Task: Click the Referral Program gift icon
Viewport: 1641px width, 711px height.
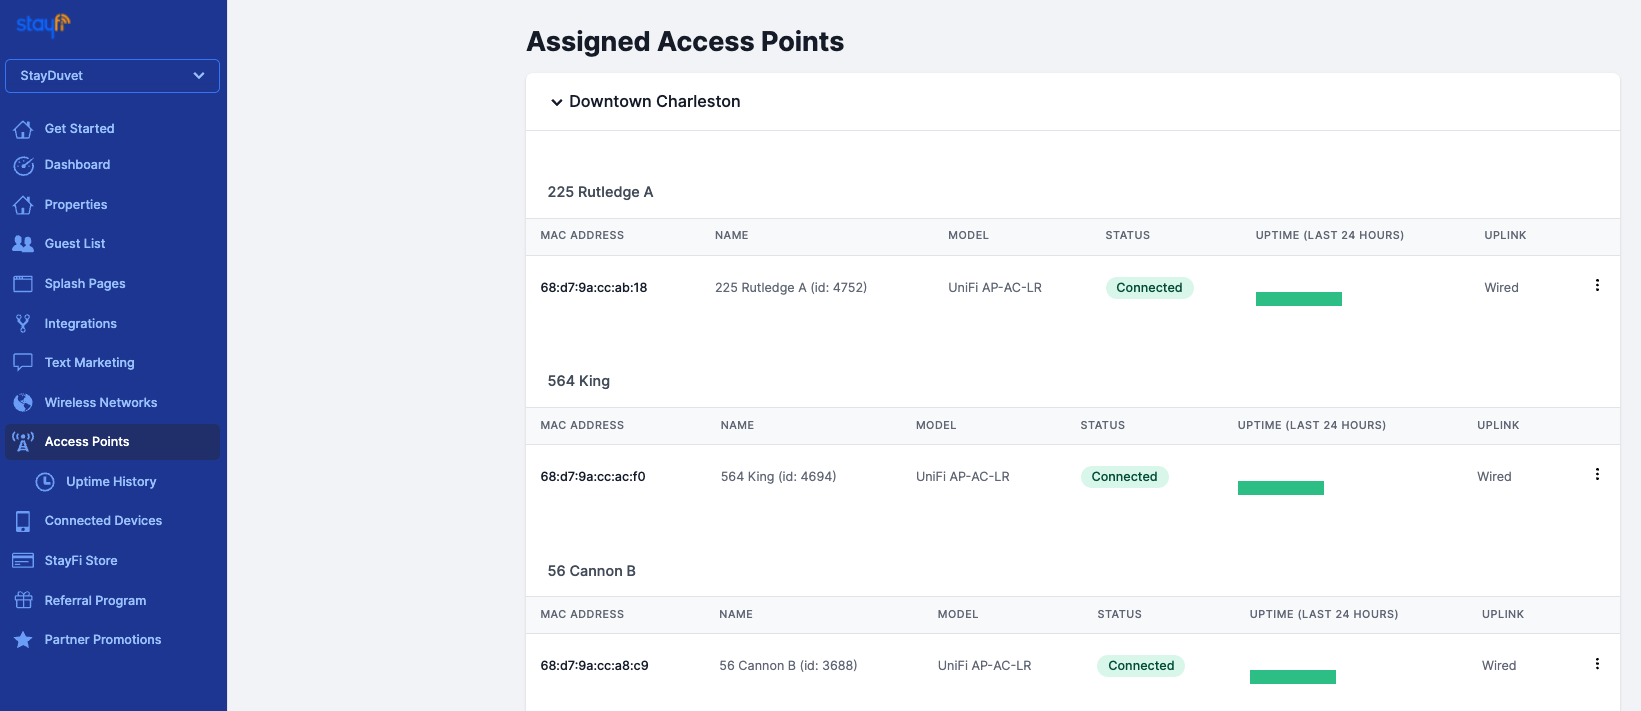Action: point(23,601)
